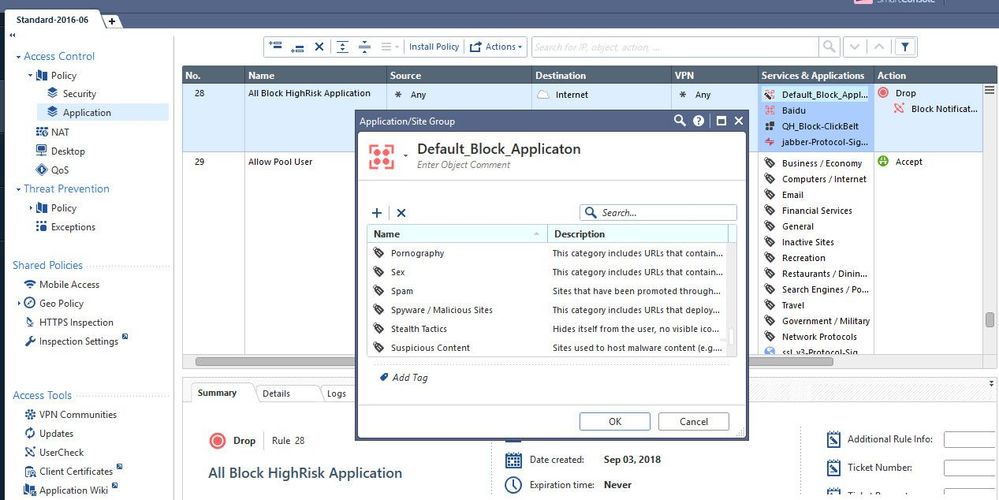Select the Stealth Tactics row
The image size is (999, 500).
coord(548,329)
